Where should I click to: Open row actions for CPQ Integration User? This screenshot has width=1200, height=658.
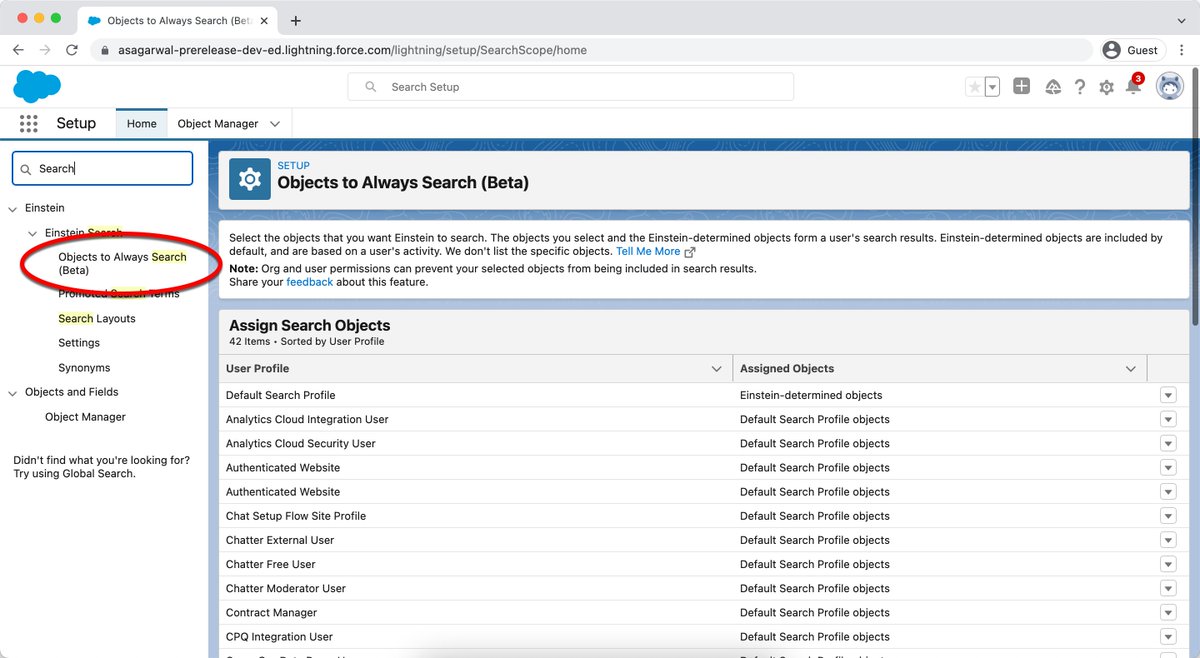pyautogui.click(x=1168, y=637)
